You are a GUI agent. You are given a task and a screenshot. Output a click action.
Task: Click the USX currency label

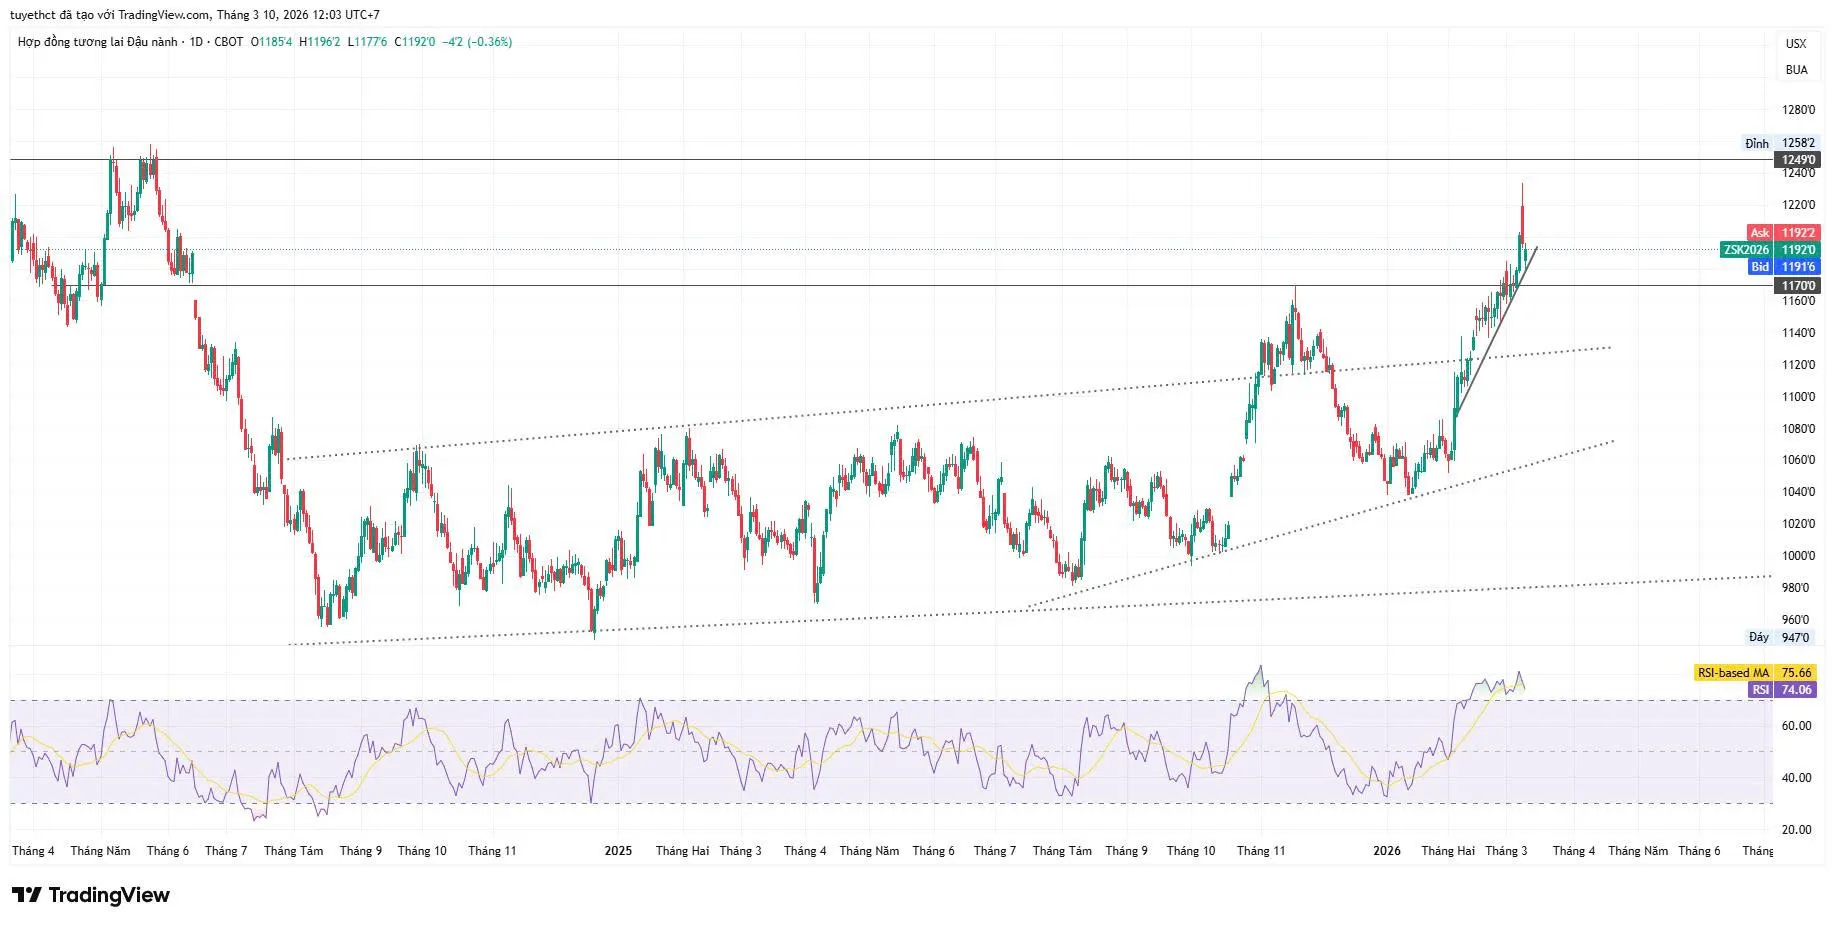click(1796, 43)
